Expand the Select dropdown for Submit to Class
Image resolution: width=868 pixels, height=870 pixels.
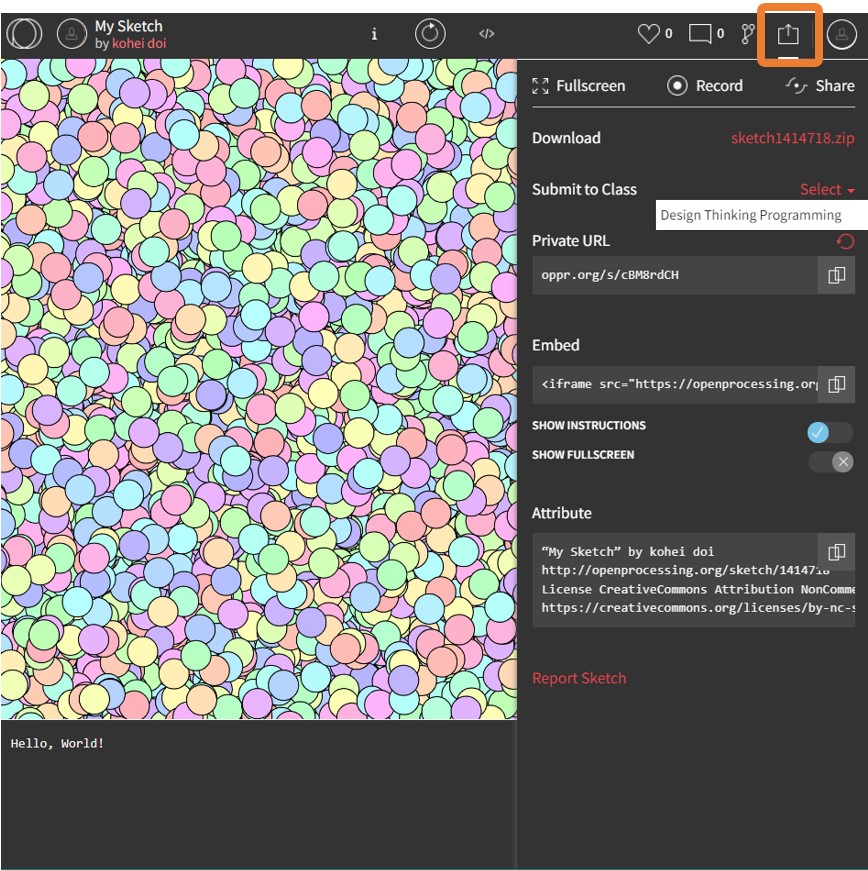pyautogui.click(x=827, y=189)
